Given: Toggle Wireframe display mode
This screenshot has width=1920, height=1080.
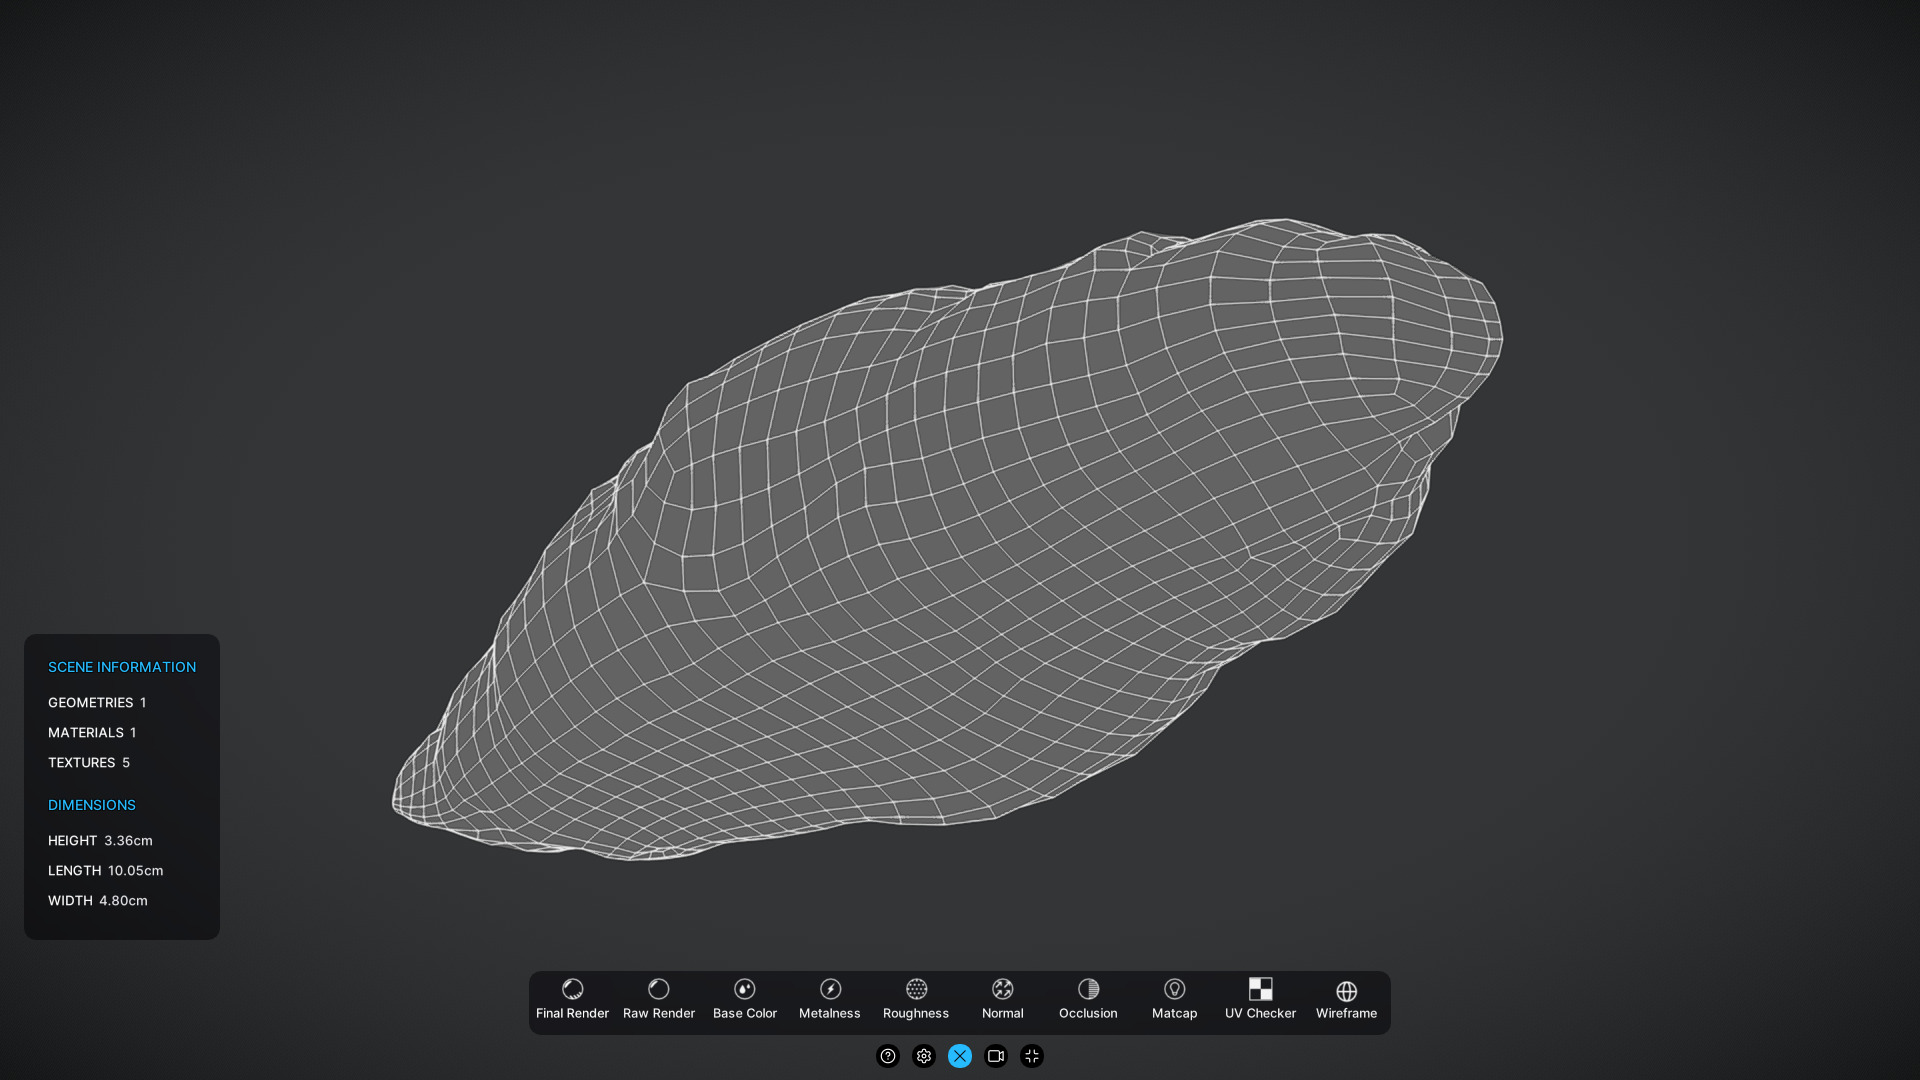Looking at the screenshot, I should (1346, 1001).
